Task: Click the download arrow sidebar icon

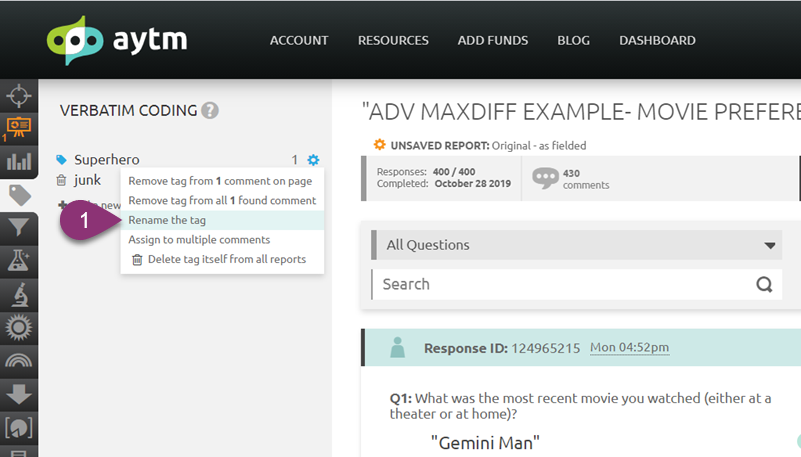Action: (18, 393)
